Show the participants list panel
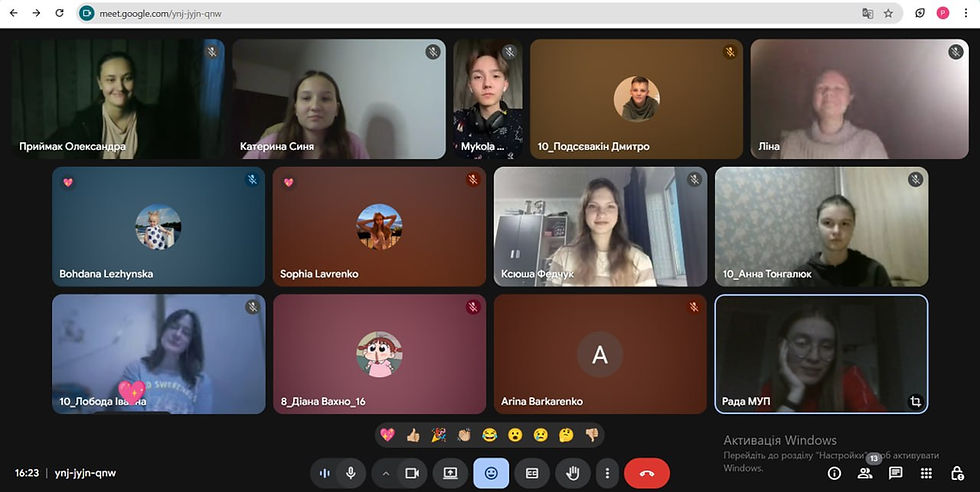 865,473
